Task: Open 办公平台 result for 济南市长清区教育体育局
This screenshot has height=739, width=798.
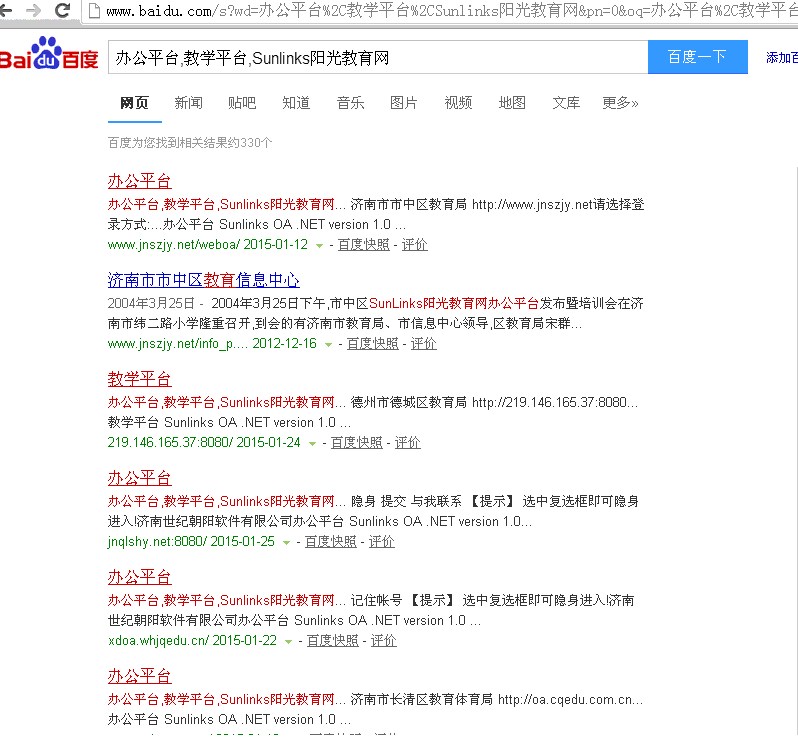Action: point(139,676)
